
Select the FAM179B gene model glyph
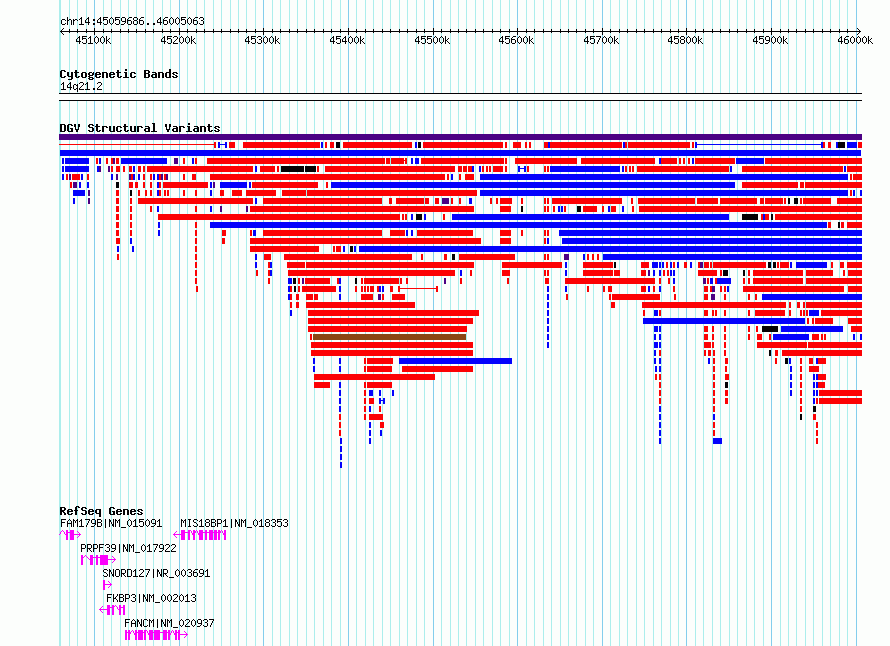(x=70, y=535)
